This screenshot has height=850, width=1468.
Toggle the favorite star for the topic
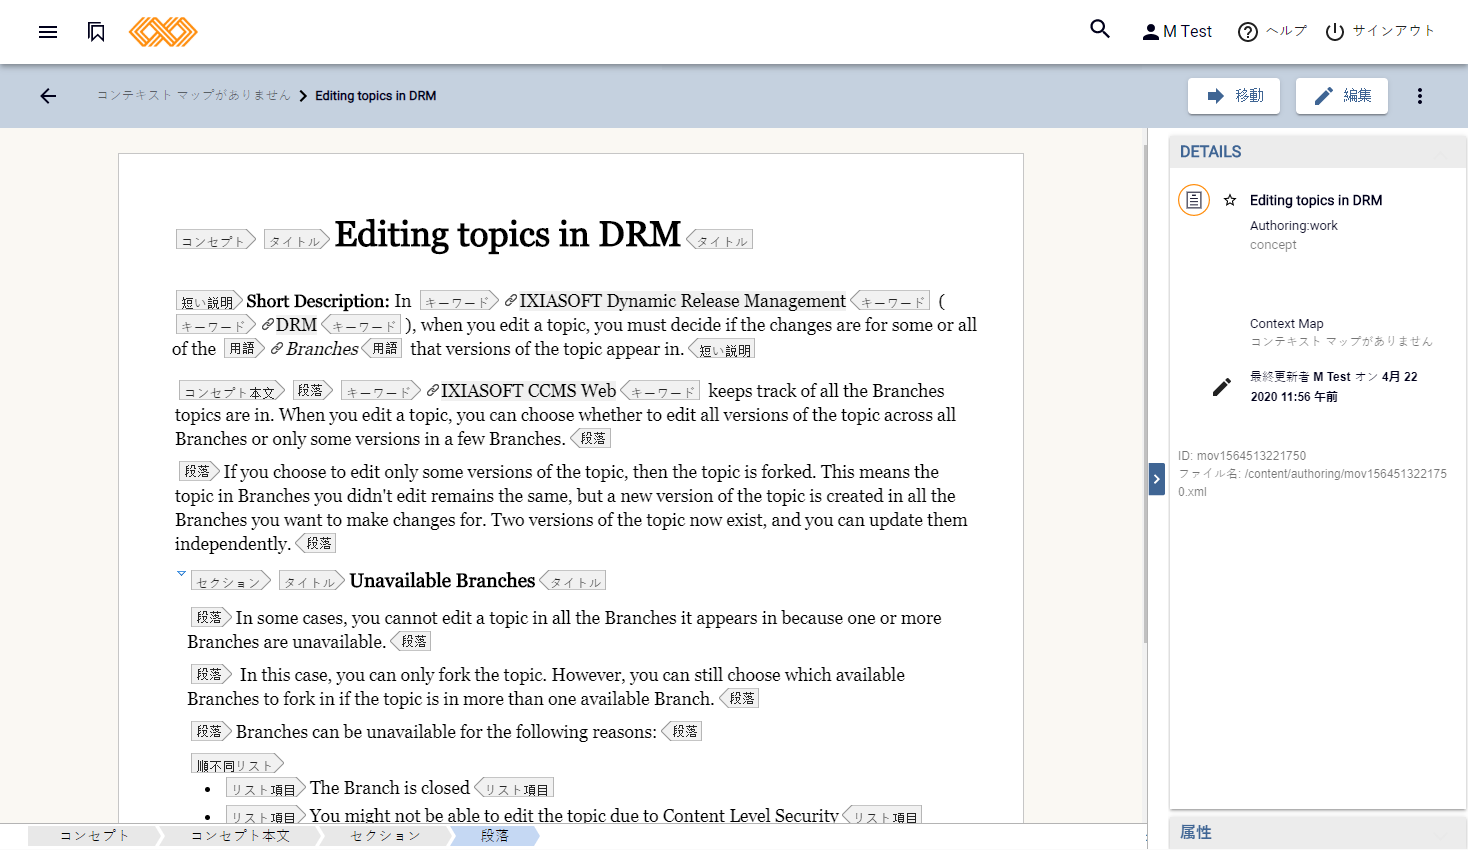1230,200
